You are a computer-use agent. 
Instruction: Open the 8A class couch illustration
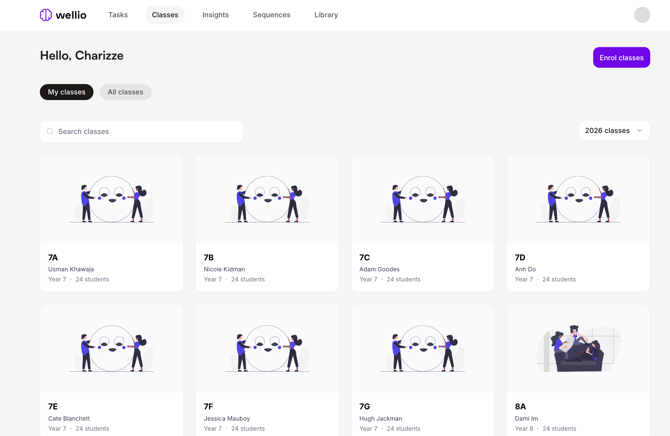[x=578, y=348]
